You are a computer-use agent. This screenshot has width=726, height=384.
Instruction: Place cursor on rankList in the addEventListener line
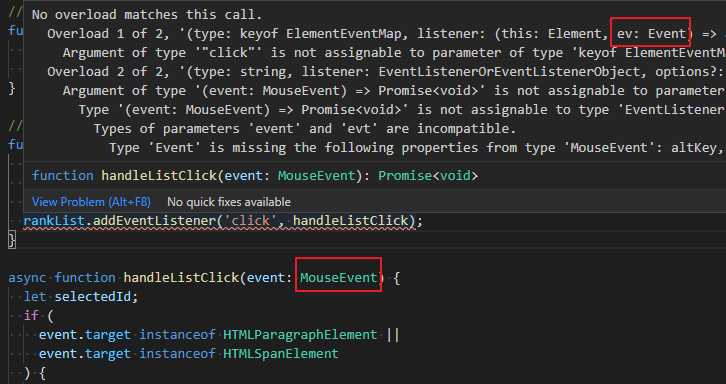[54, 220]
